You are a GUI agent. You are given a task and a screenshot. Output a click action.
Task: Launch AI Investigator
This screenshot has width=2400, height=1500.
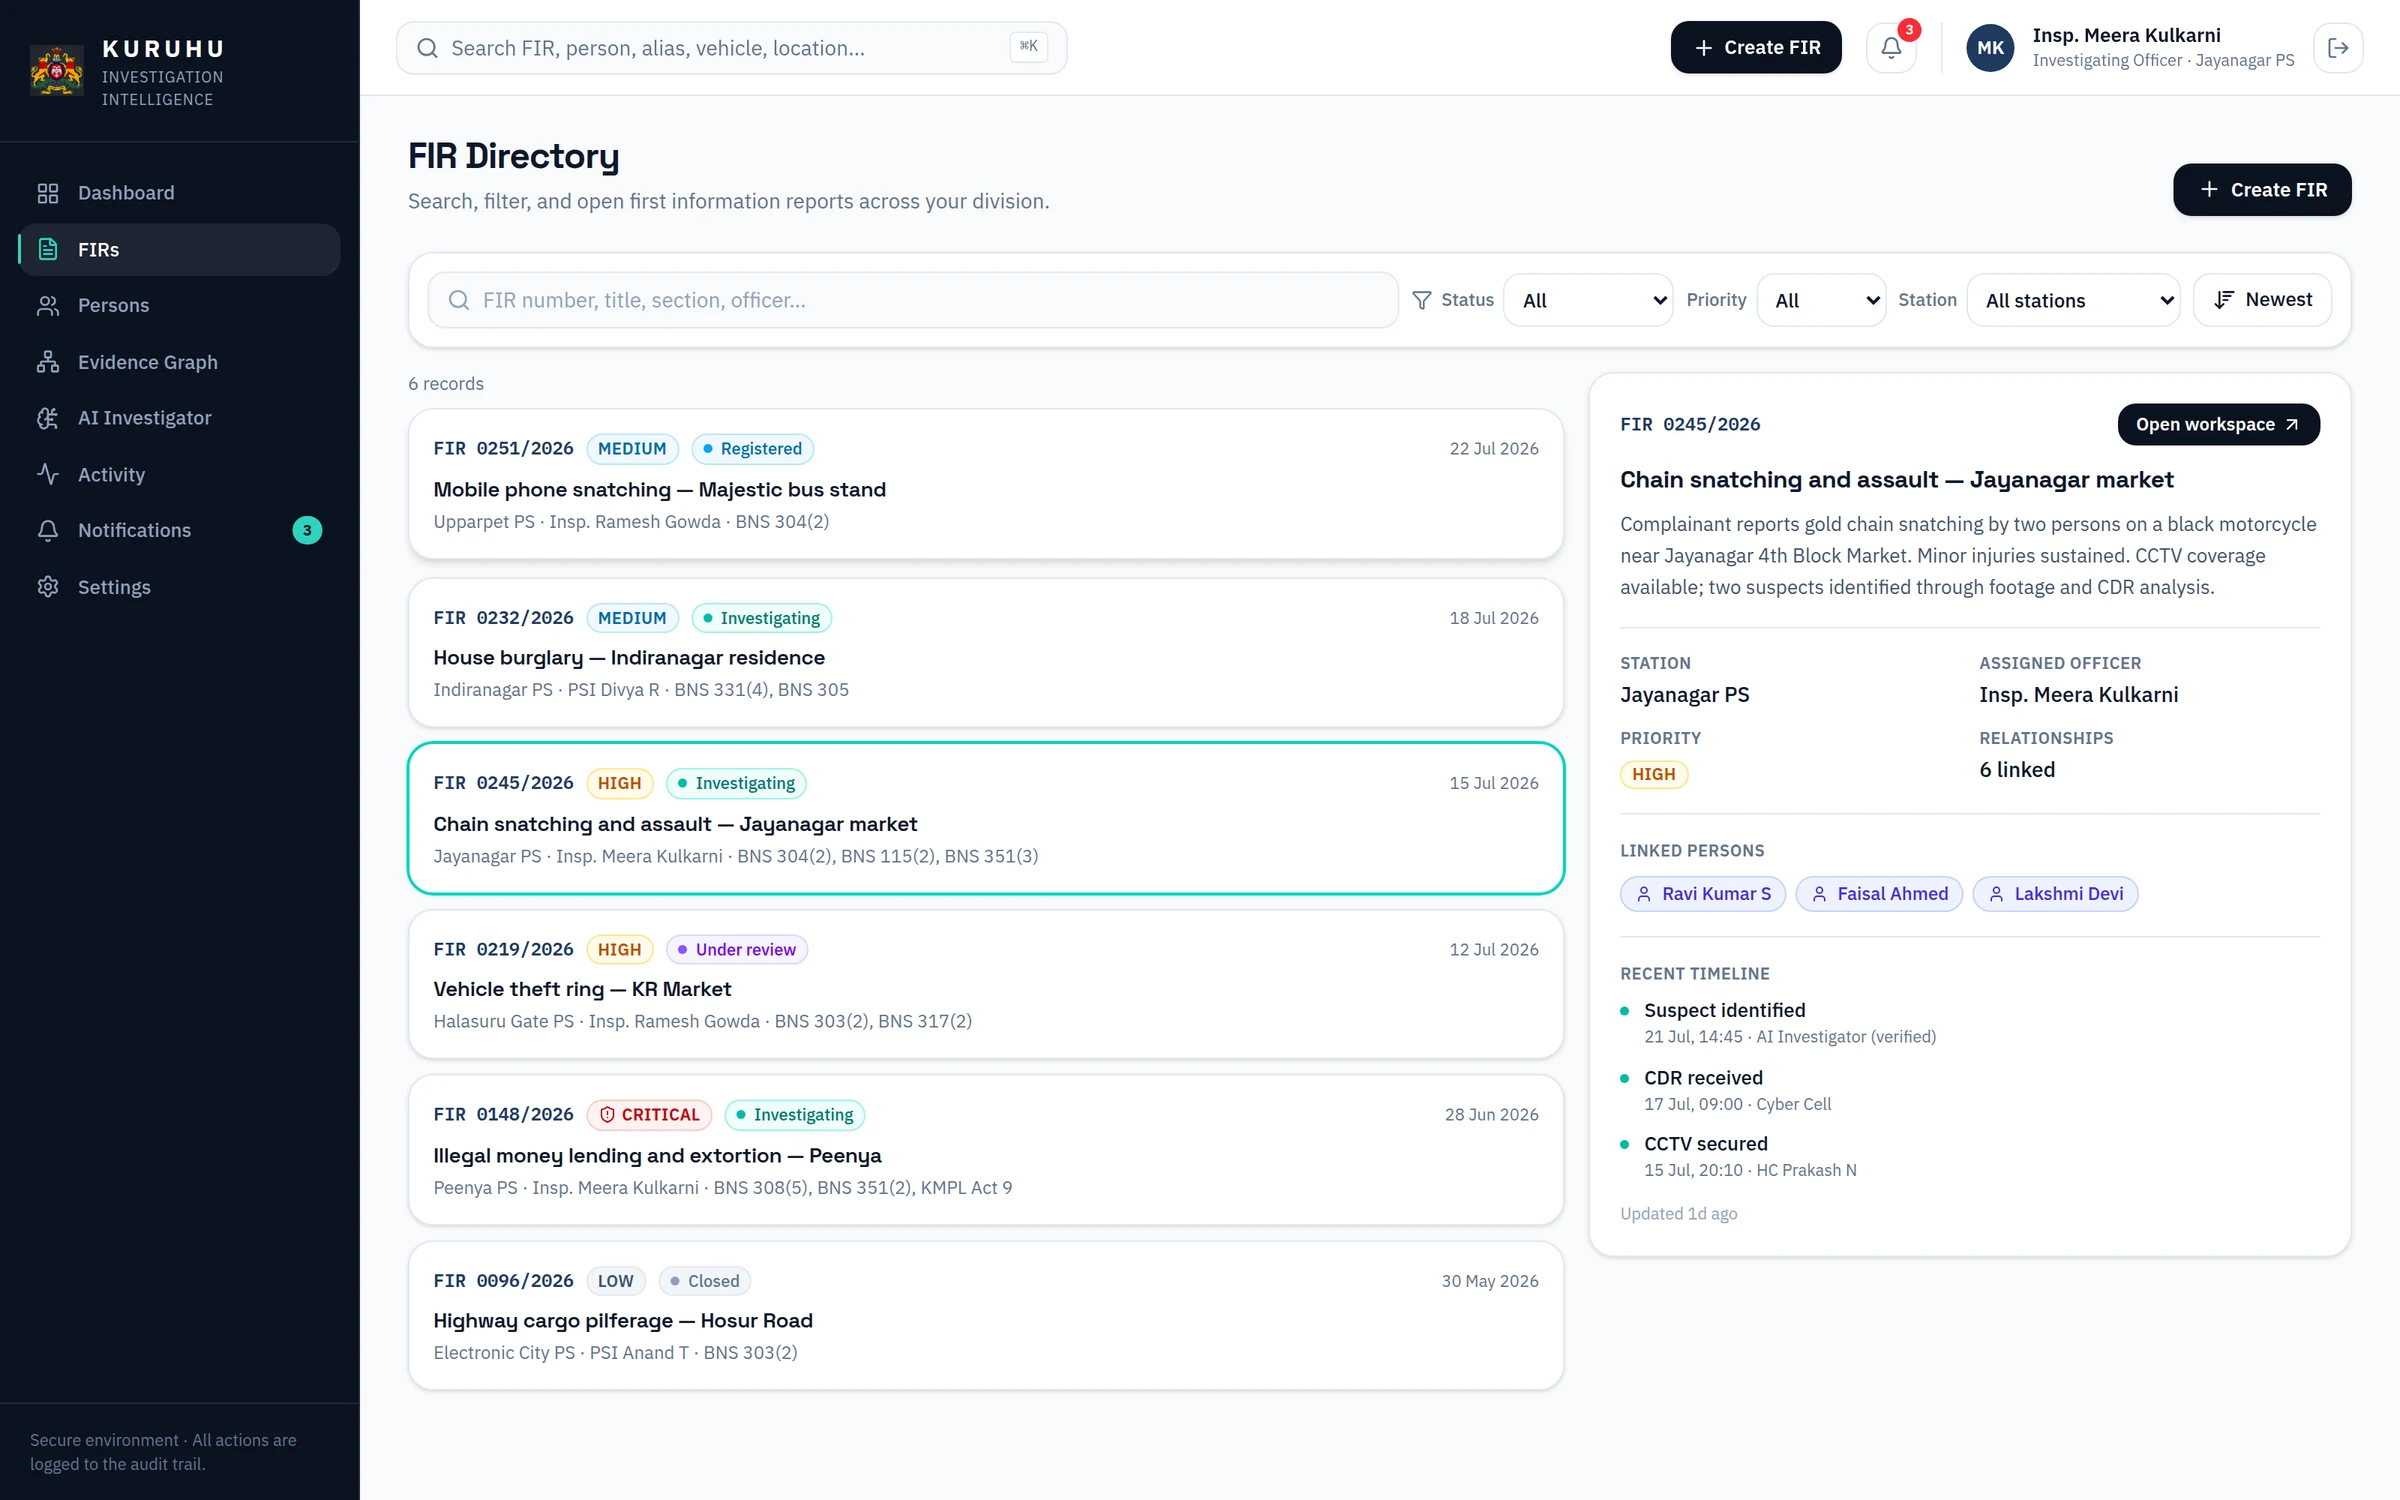click(180, 418)
